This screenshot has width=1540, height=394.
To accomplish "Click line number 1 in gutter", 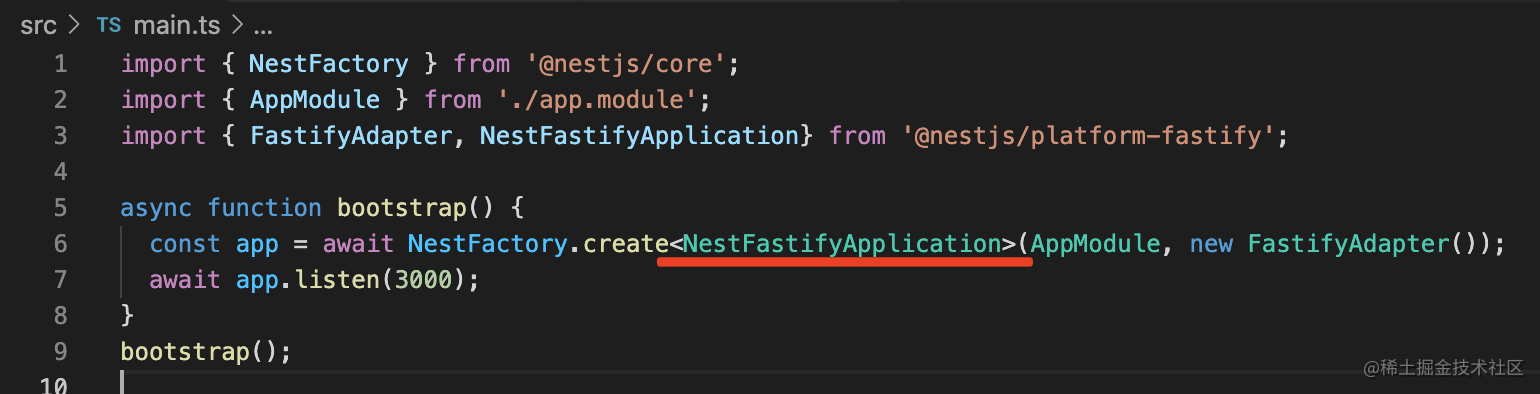I will [59, 64].
